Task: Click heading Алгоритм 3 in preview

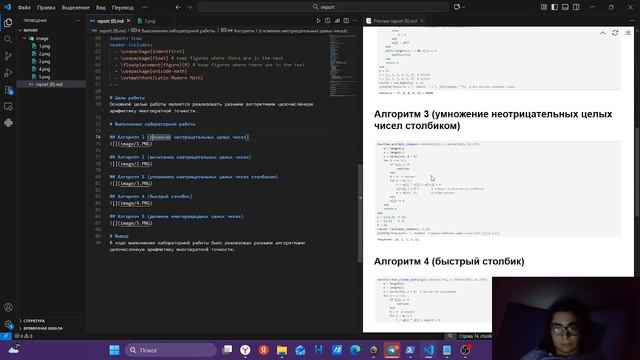Action: [x=493, y=120]
